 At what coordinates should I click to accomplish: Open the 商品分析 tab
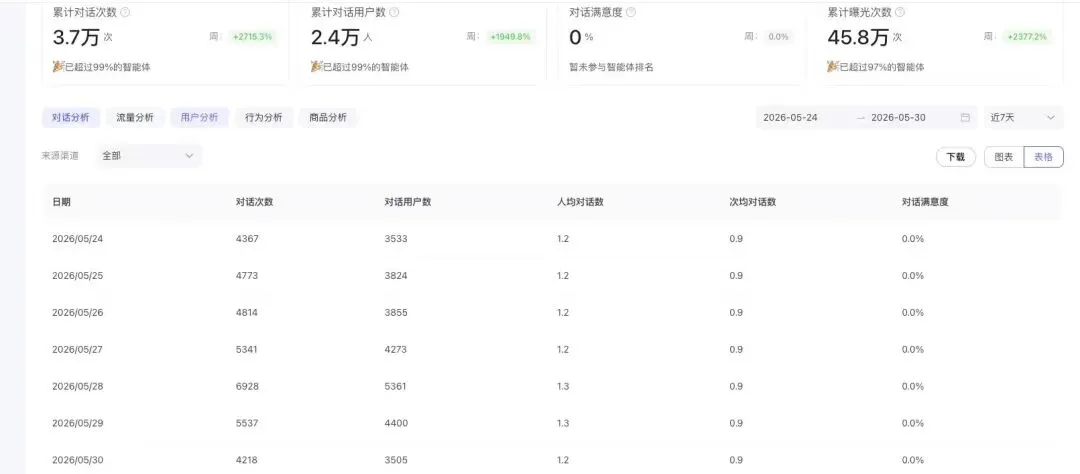[x=328, y=118]
